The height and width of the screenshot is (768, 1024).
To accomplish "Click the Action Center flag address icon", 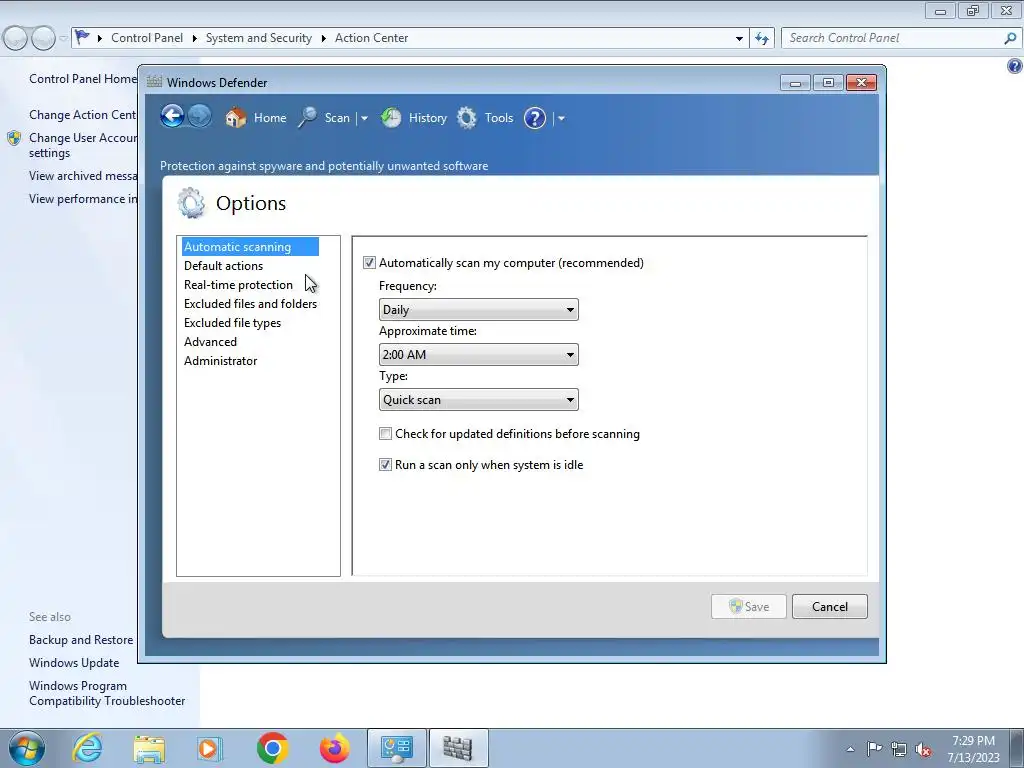I will (82, 37).
